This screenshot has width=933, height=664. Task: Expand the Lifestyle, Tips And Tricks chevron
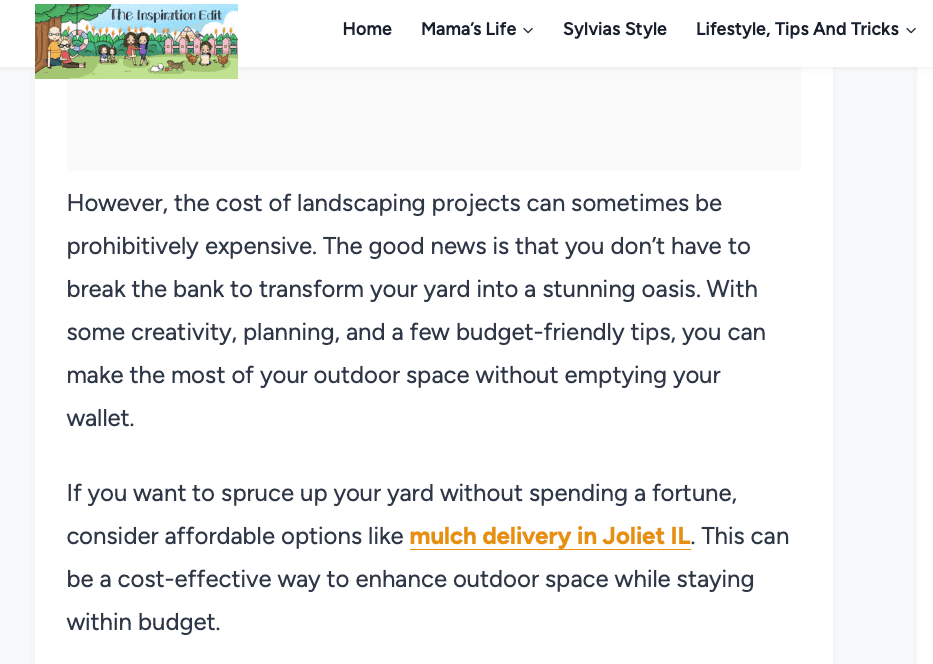tap(911, 30)
